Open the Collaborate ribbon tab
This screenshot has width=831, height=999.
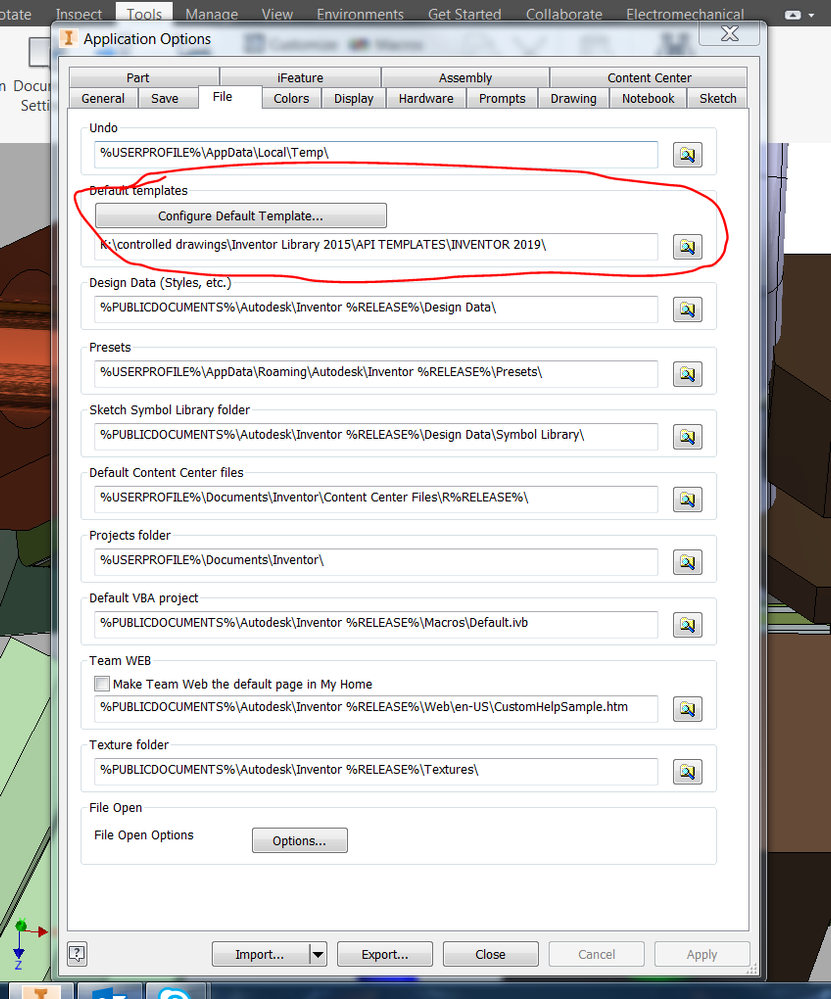pos(564,14)
